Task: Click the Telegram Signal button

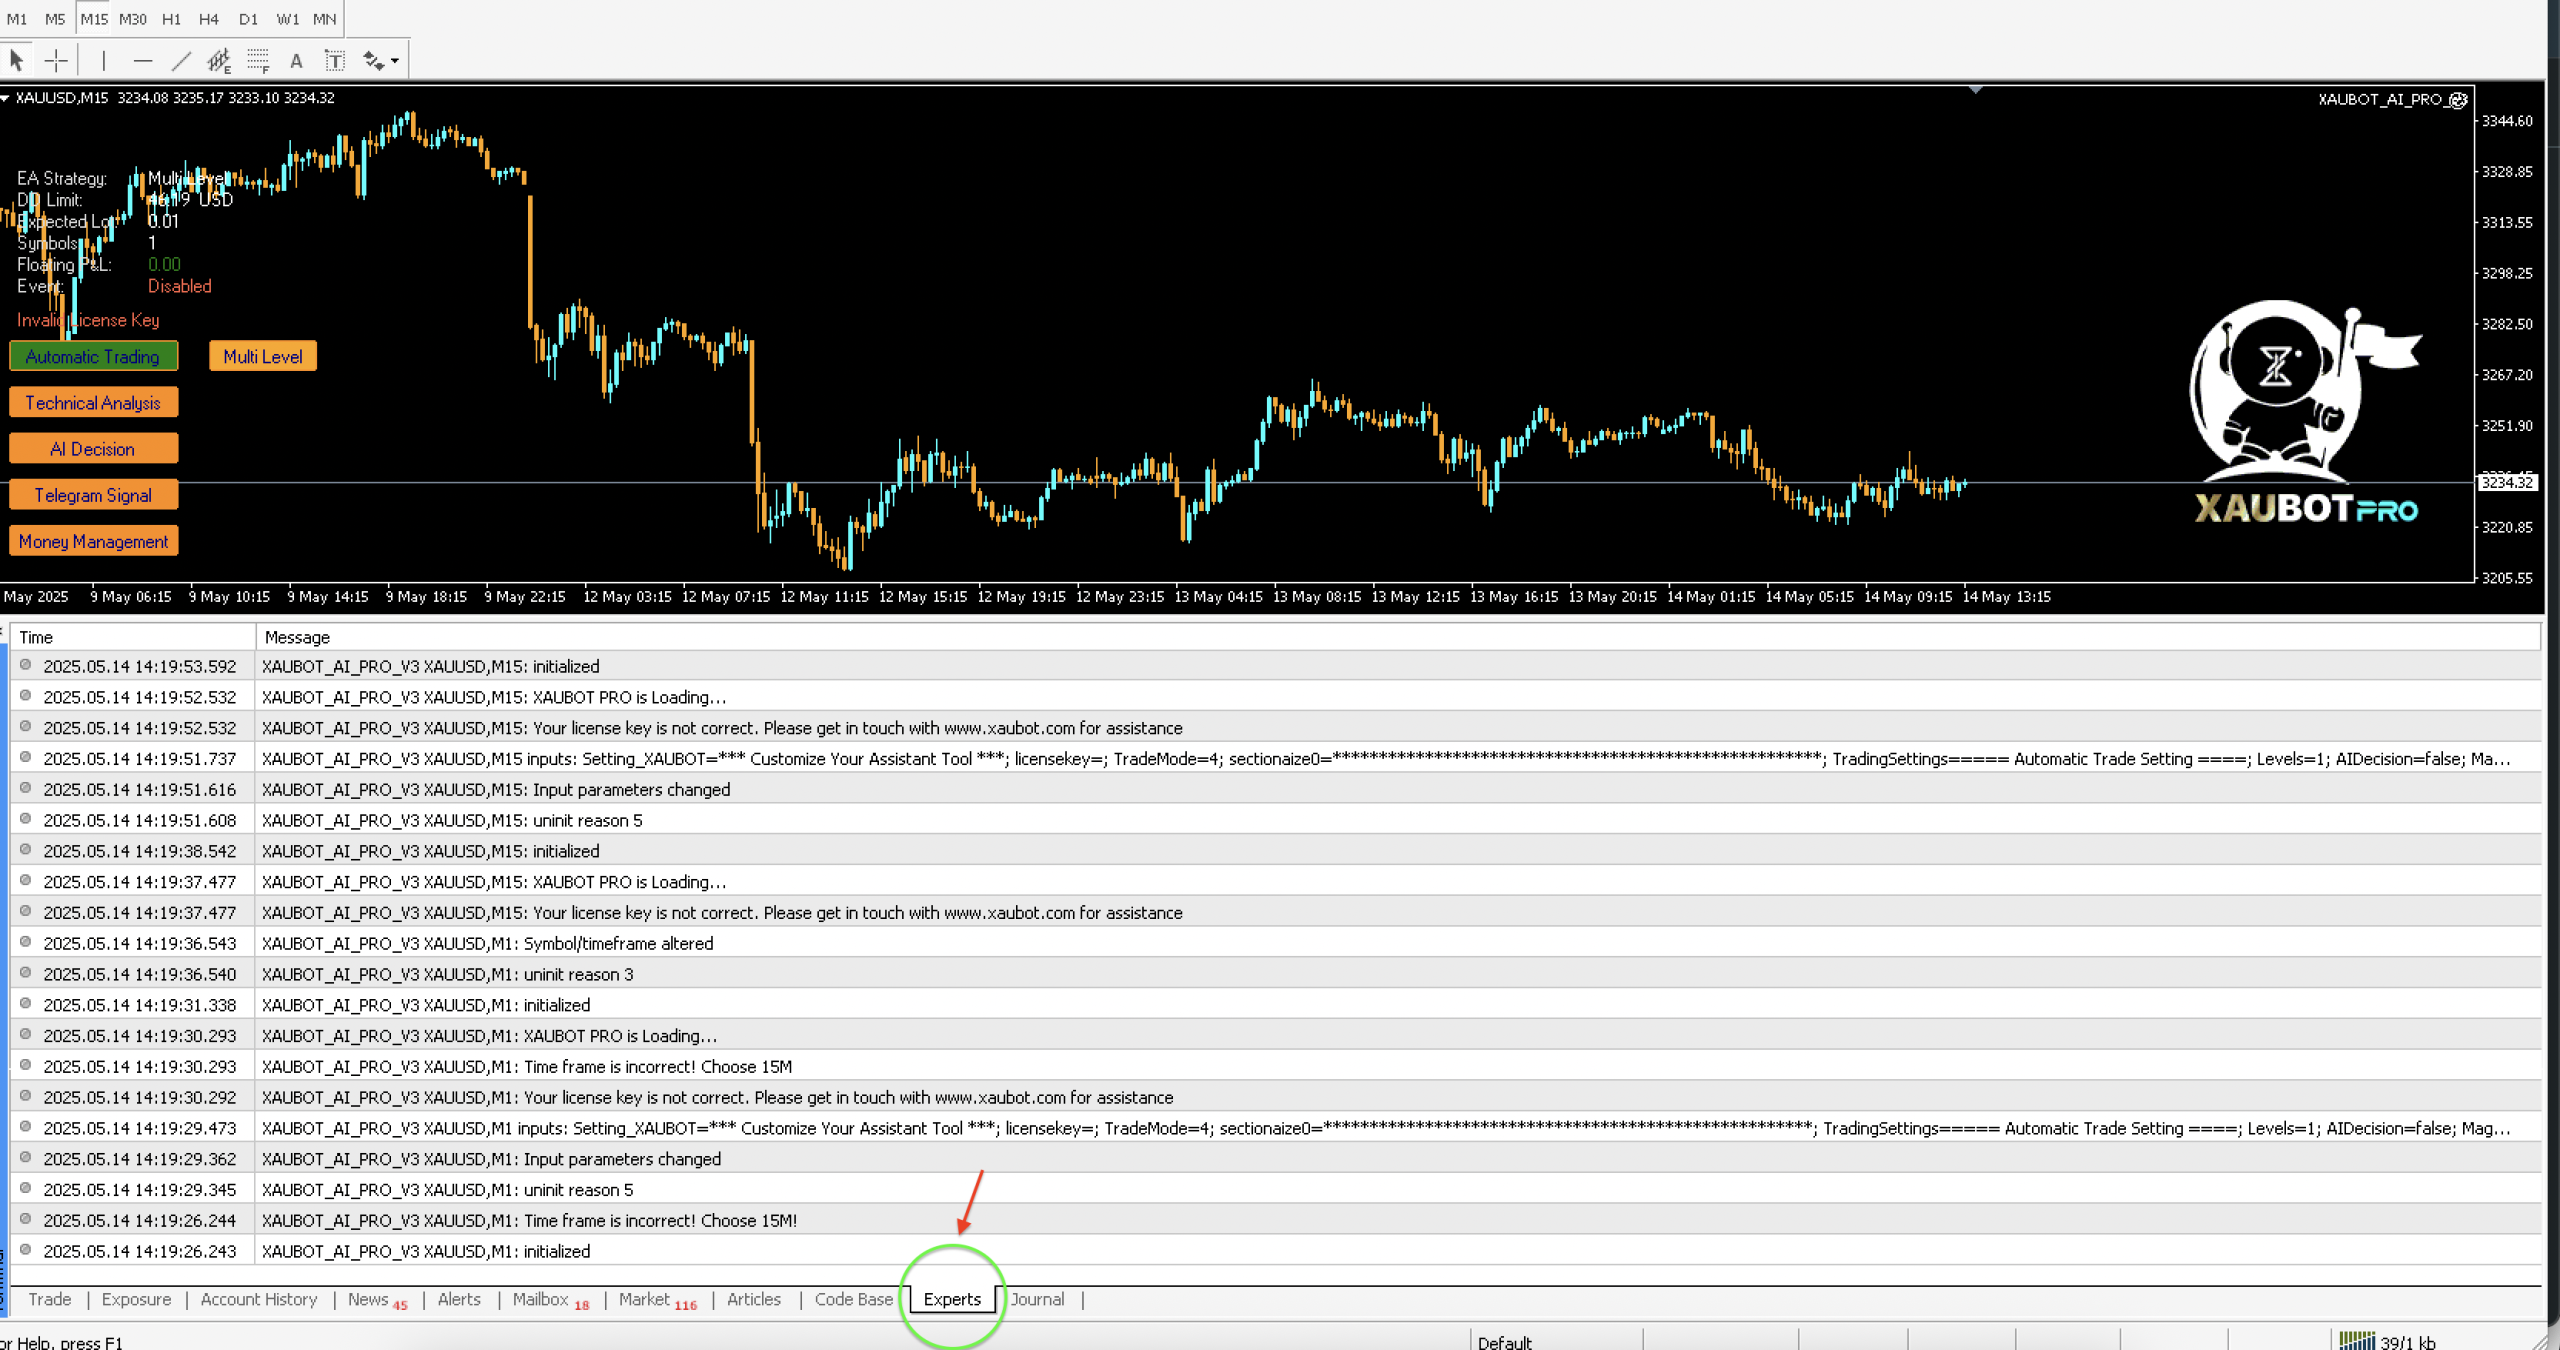Action: click(x=93, y=494)
